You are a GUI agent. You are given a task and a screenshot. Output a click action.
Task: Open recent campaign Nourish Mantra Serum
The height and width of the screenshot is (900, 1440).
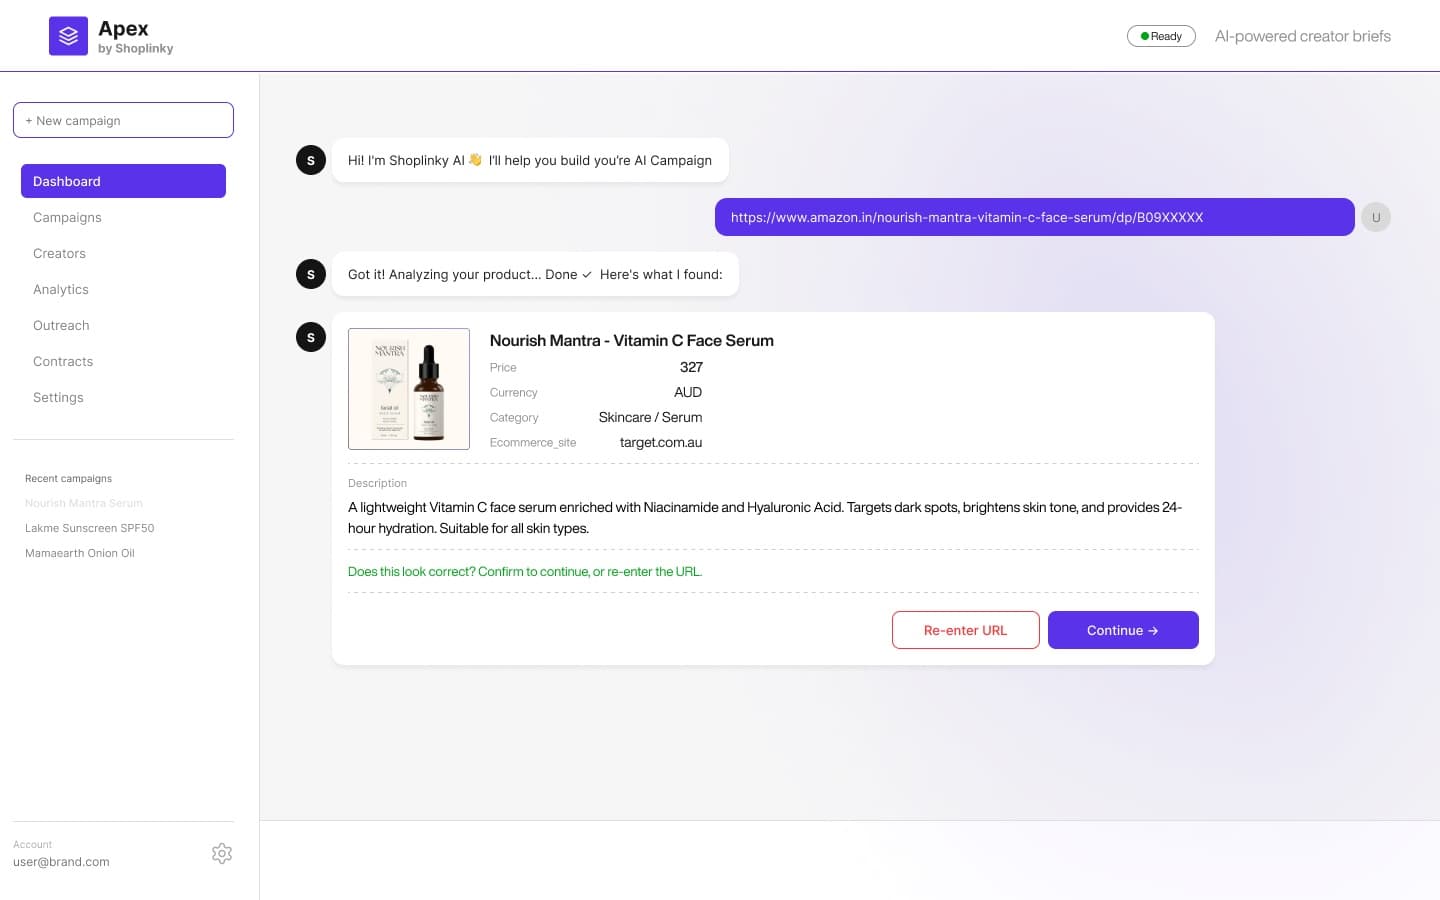(84, 503)
